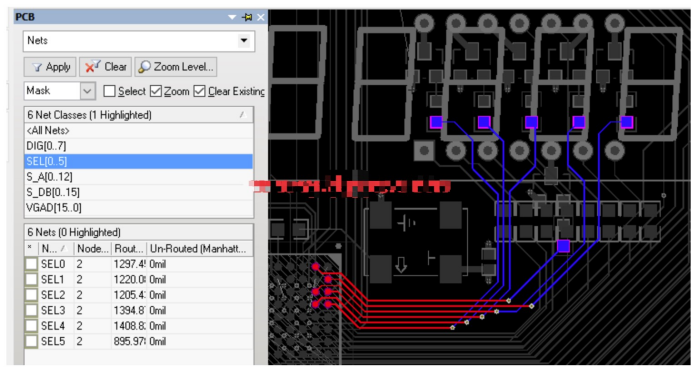Click the Apply filter button
This screenshot has width=693, height=367.
click(x=50, y=67)
